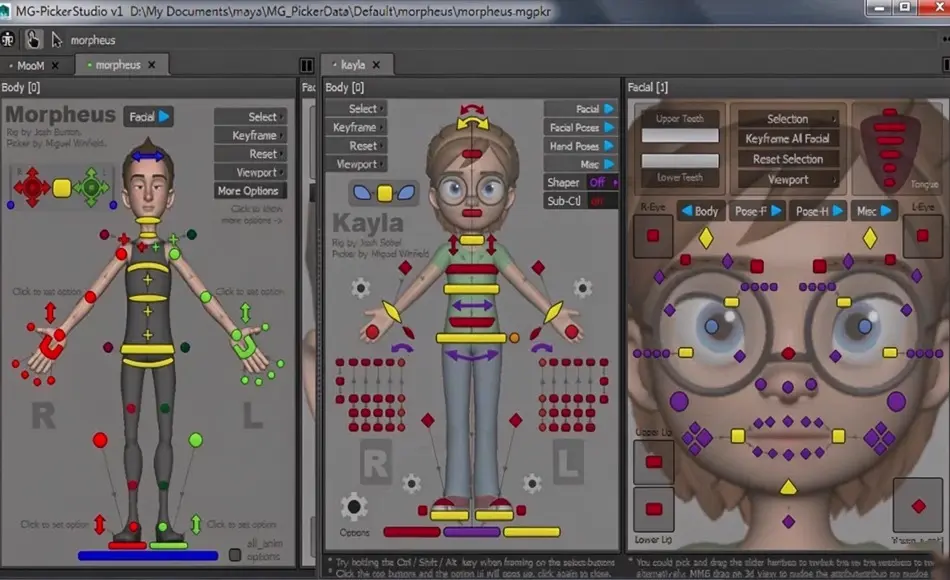Select Morpheus left hand green magnet control

pos(245,346)
